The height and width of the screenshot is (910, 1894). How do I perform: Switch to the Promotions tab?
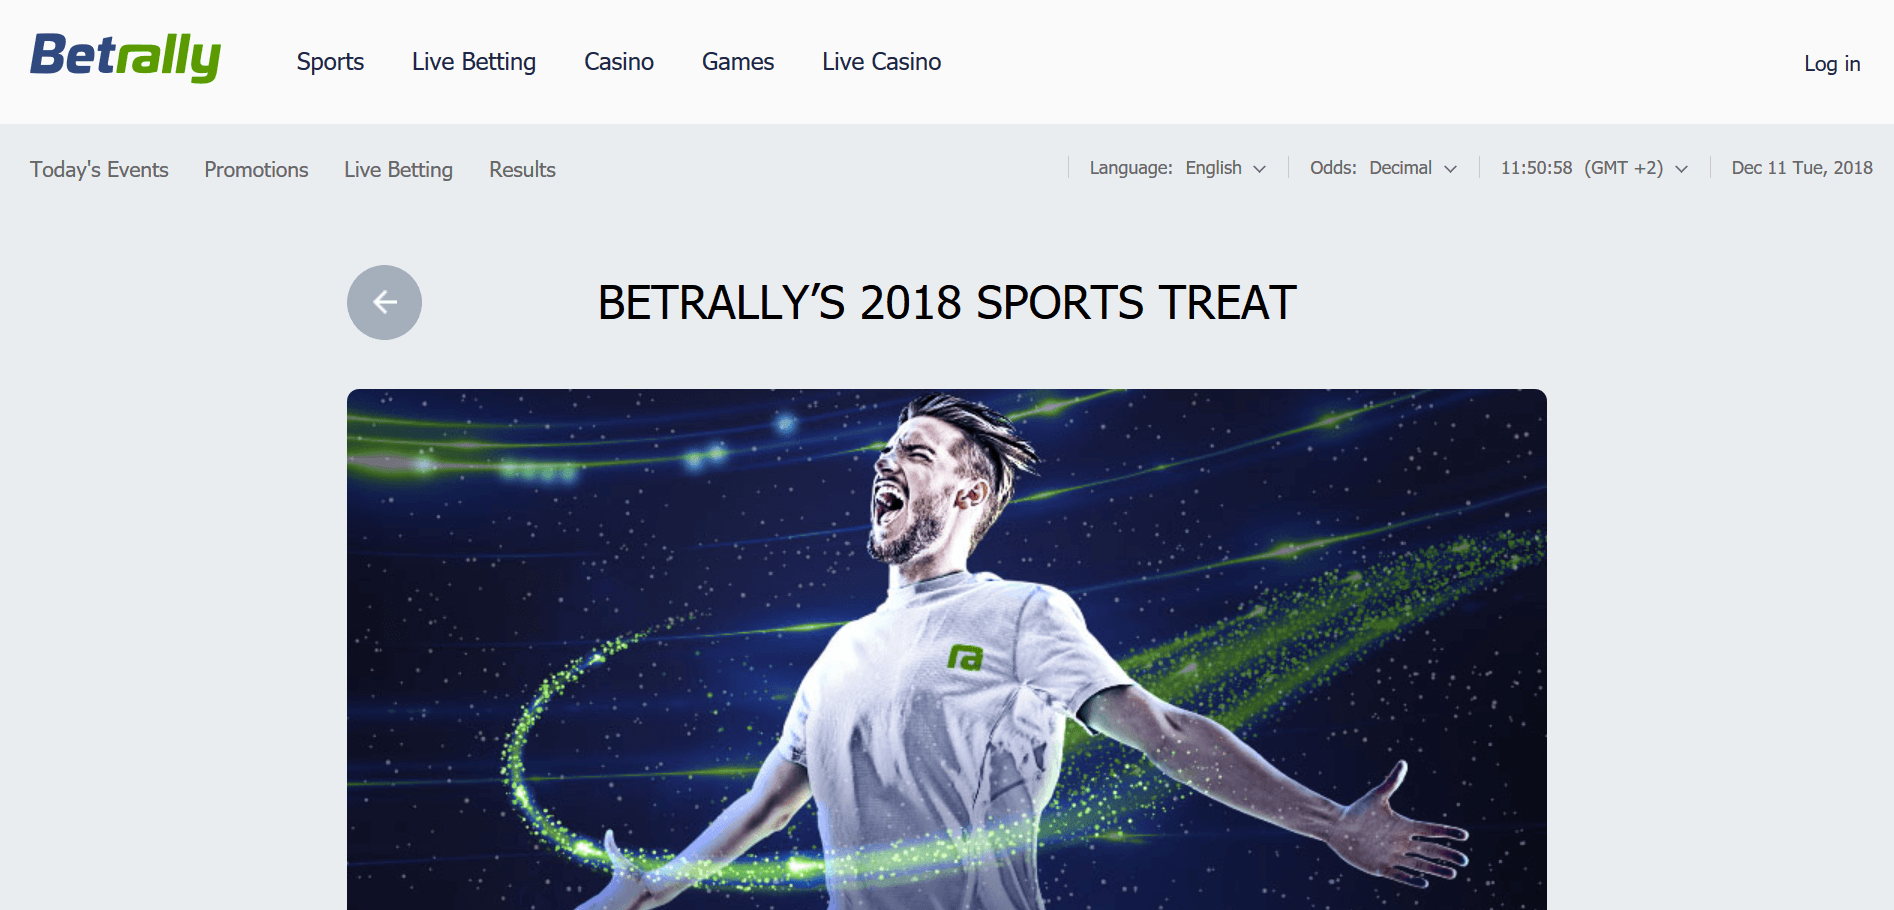(256, 170)
